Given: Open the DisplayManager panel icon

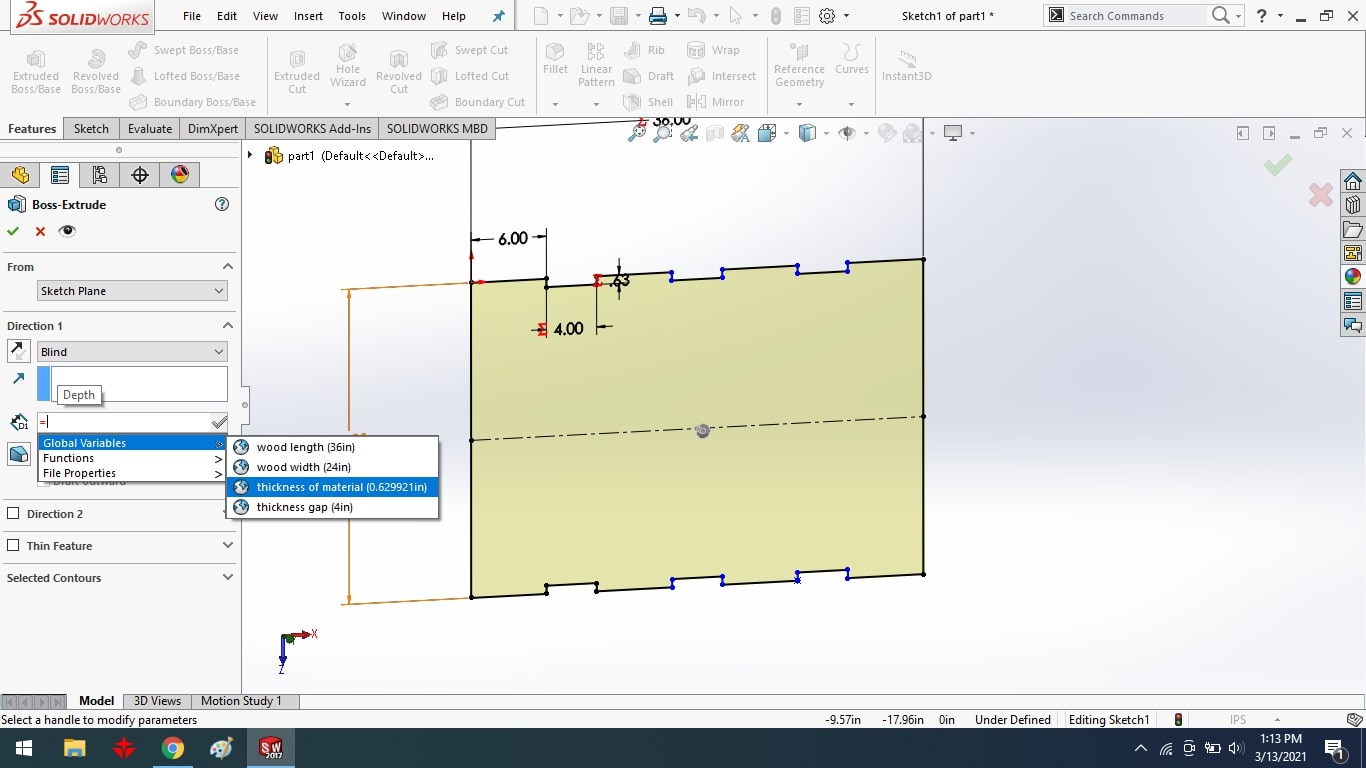Looking at the screenshot, I should 180,175.
